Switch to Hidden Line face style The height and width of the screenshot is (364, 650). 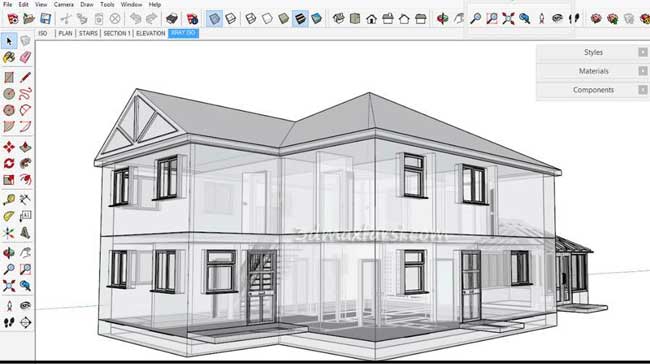267,19
